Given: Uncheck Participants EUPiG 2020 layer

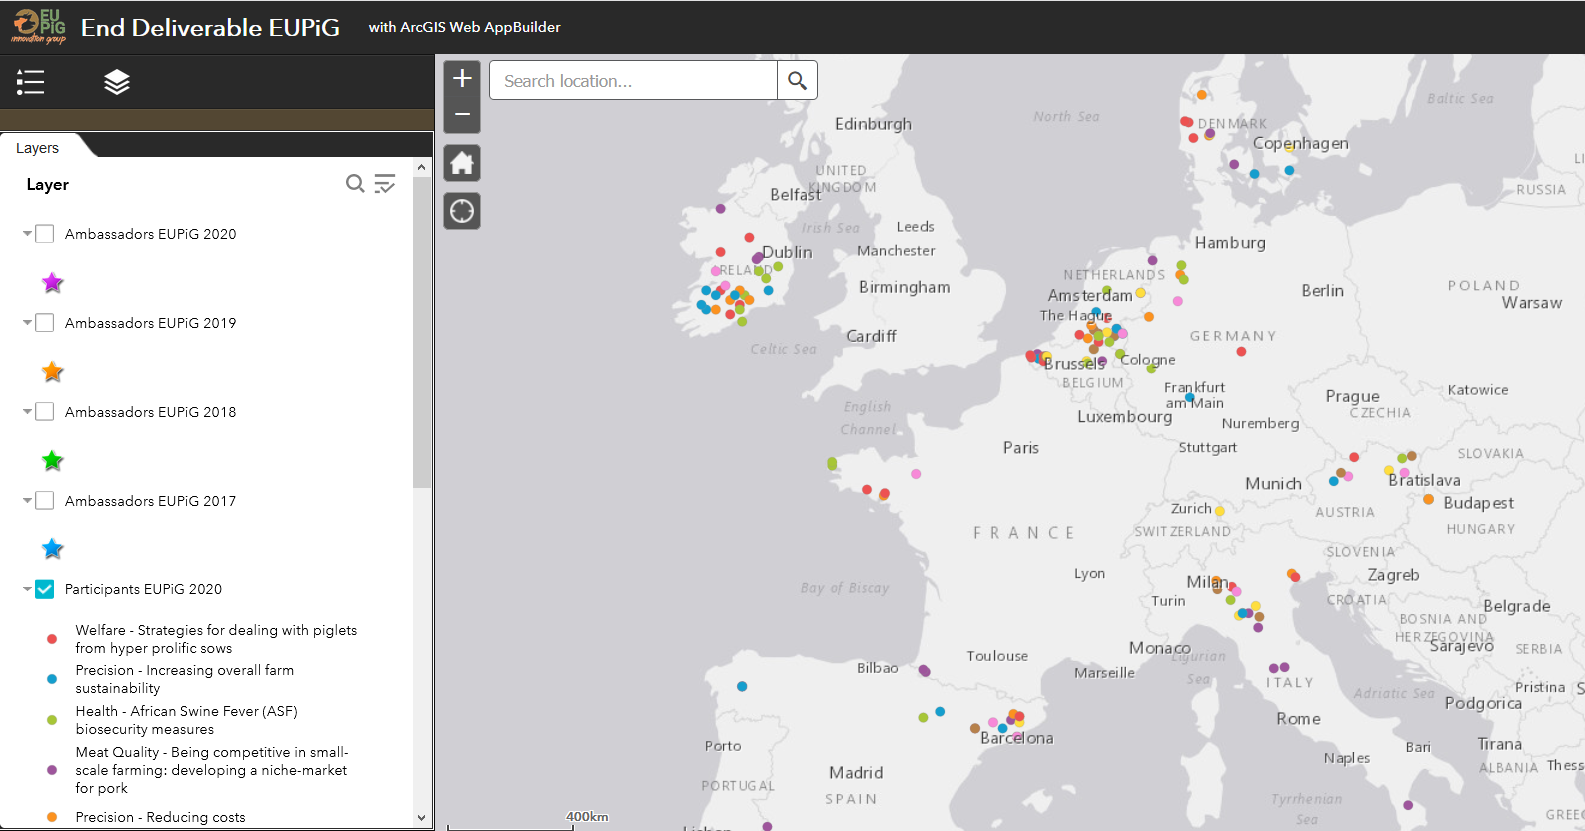Looking at the screenshot, I should [x=45, y=589].
